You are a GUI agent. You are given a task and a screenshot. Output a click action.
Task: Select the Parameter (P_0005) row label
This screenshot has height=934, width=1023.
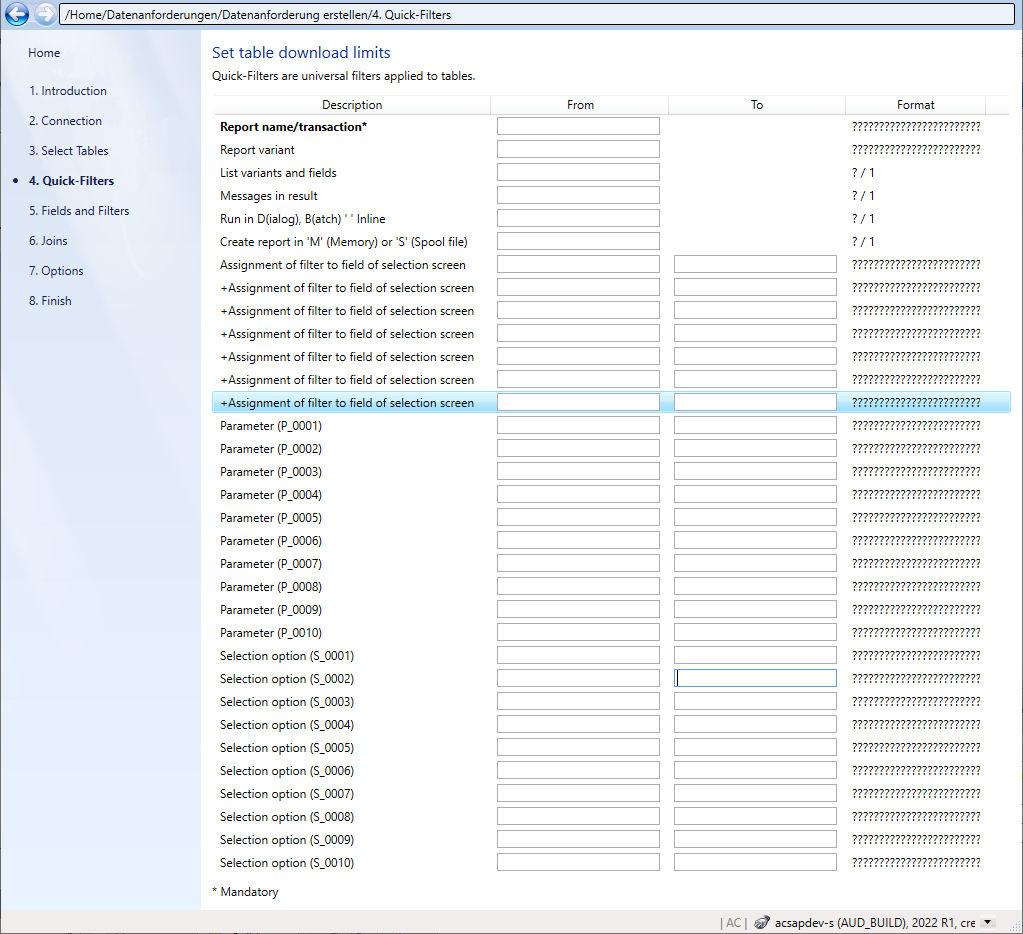pyautogui.click(x=271, y=517)
